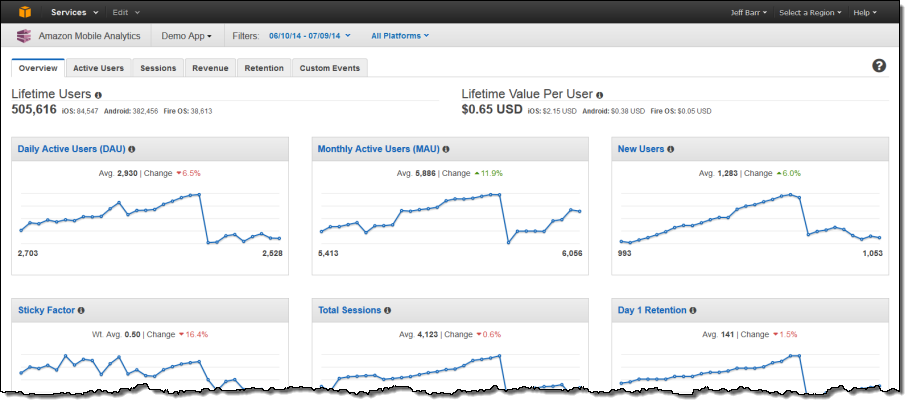Open the Services dropdown menu
910x405 pixels.
click(75, 12)
